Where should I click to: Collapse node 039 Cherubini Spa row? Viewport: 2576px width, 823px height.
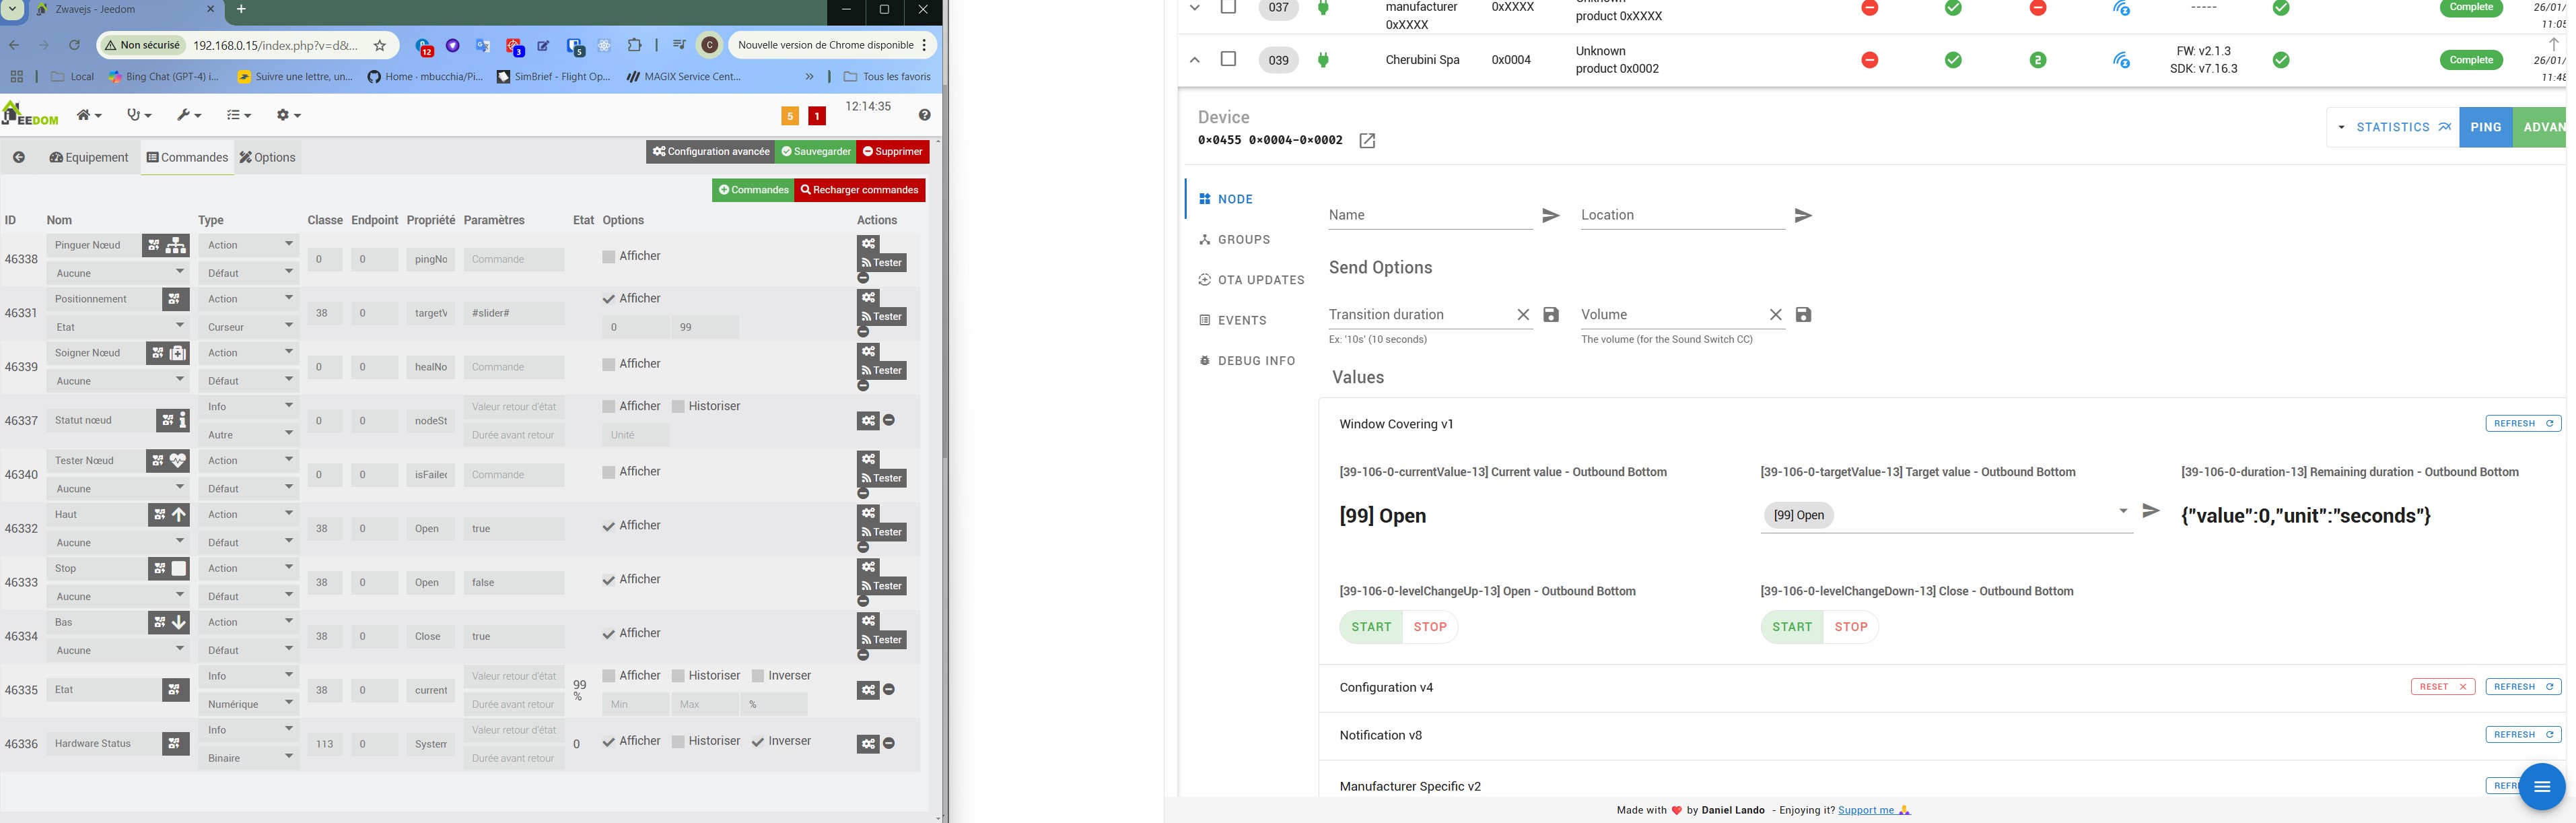(1194, 60)
